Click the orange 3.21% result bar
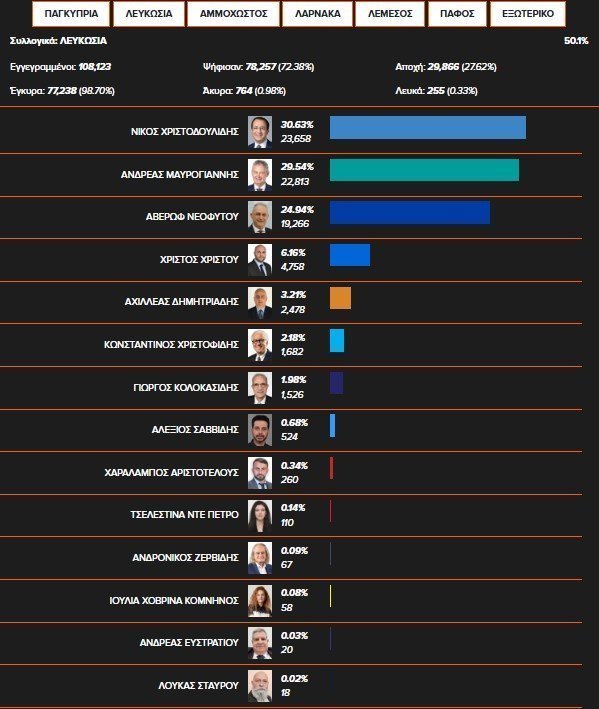Viewport: 599px width, 709px height. (x=340, y=298)
